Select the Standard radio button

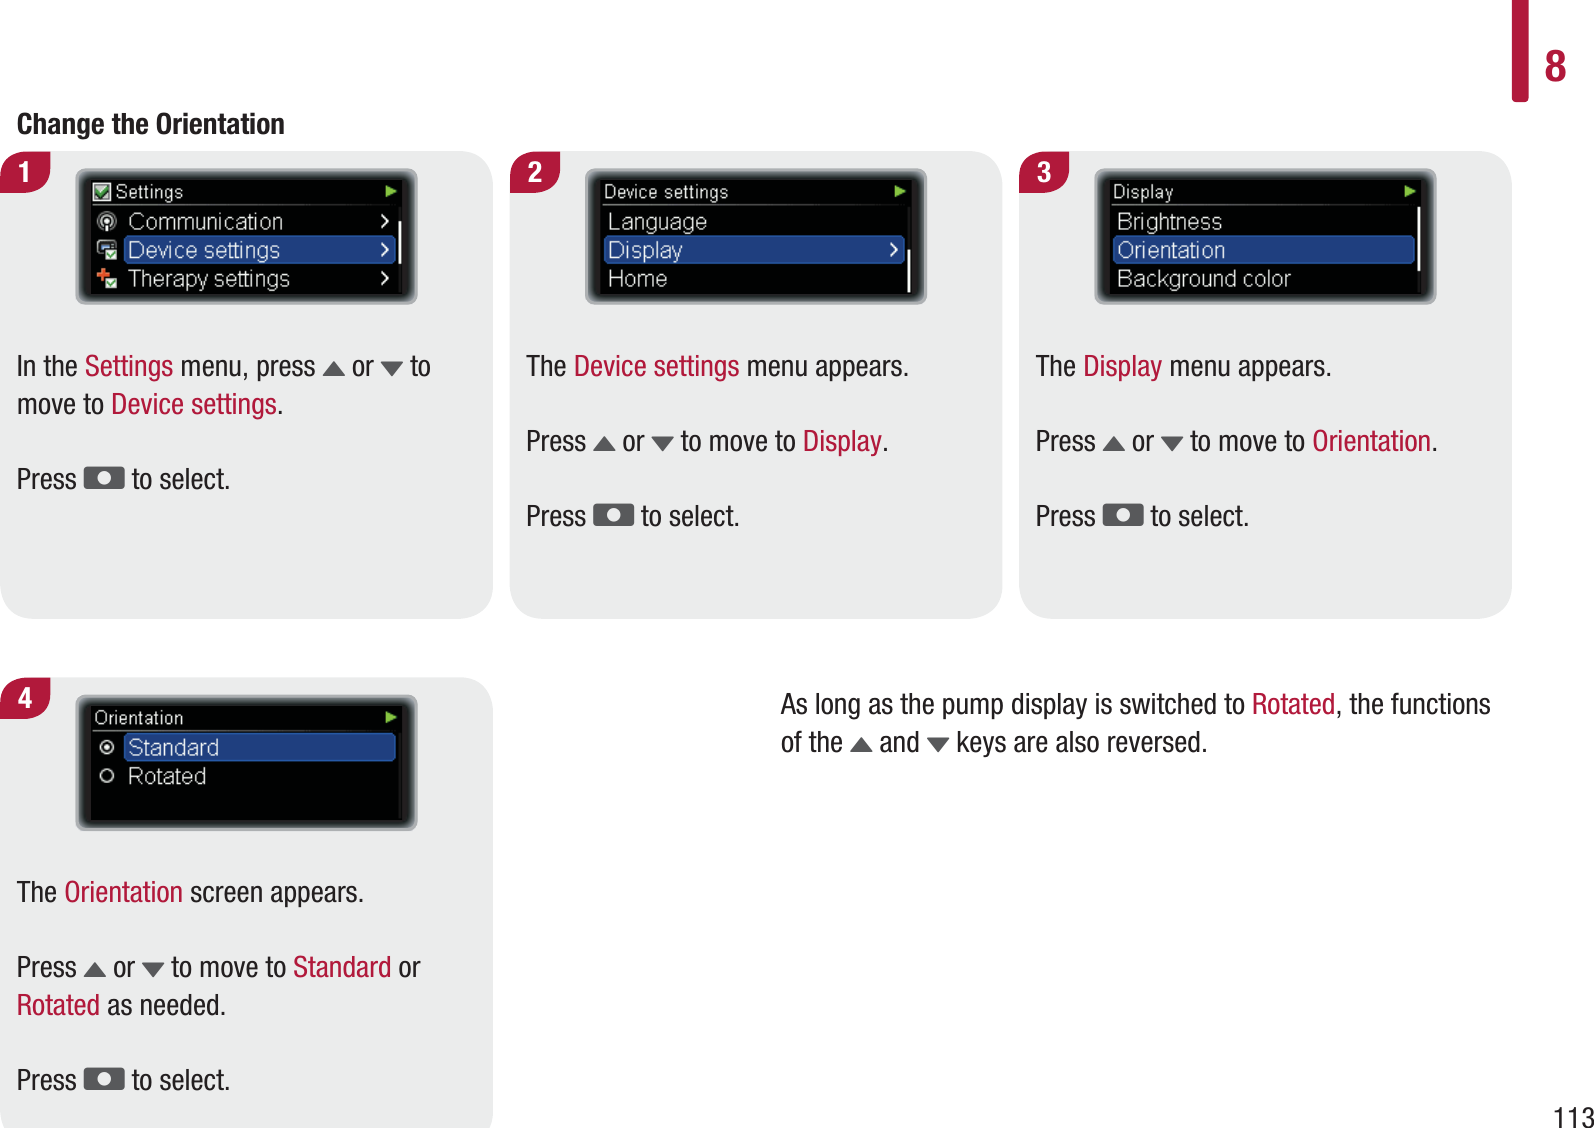pos(107,747)
